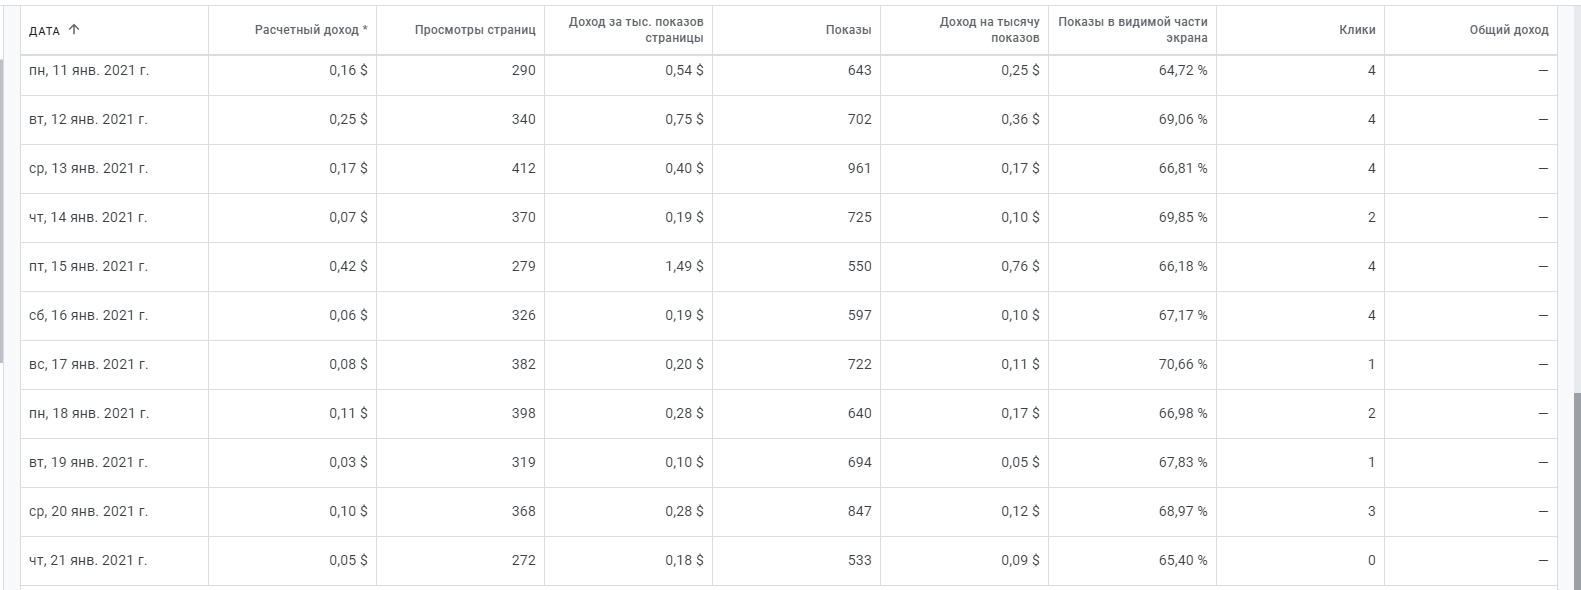Click the 0,42 $ estimated revenue cell

click(348, 267)
